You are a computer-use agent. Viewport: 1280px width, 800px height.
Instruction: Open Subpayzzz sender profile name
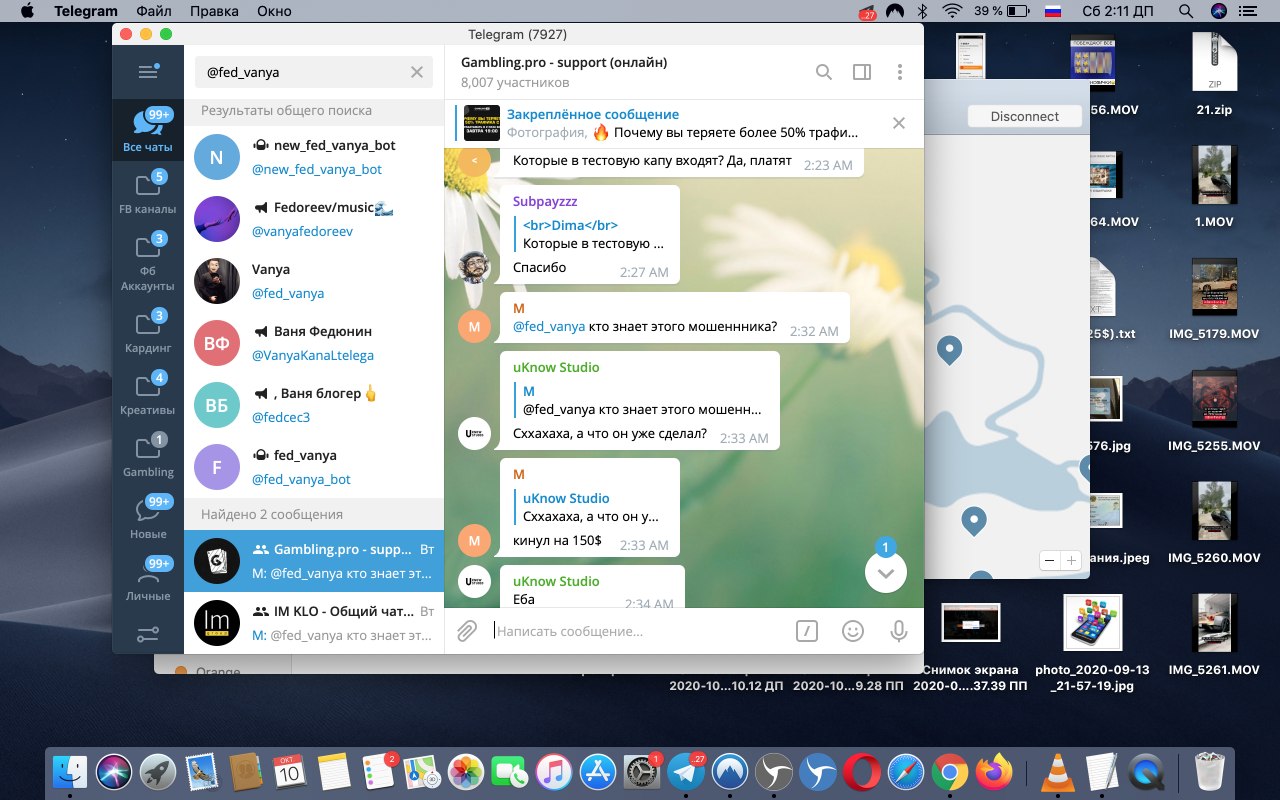click(545, 201)
